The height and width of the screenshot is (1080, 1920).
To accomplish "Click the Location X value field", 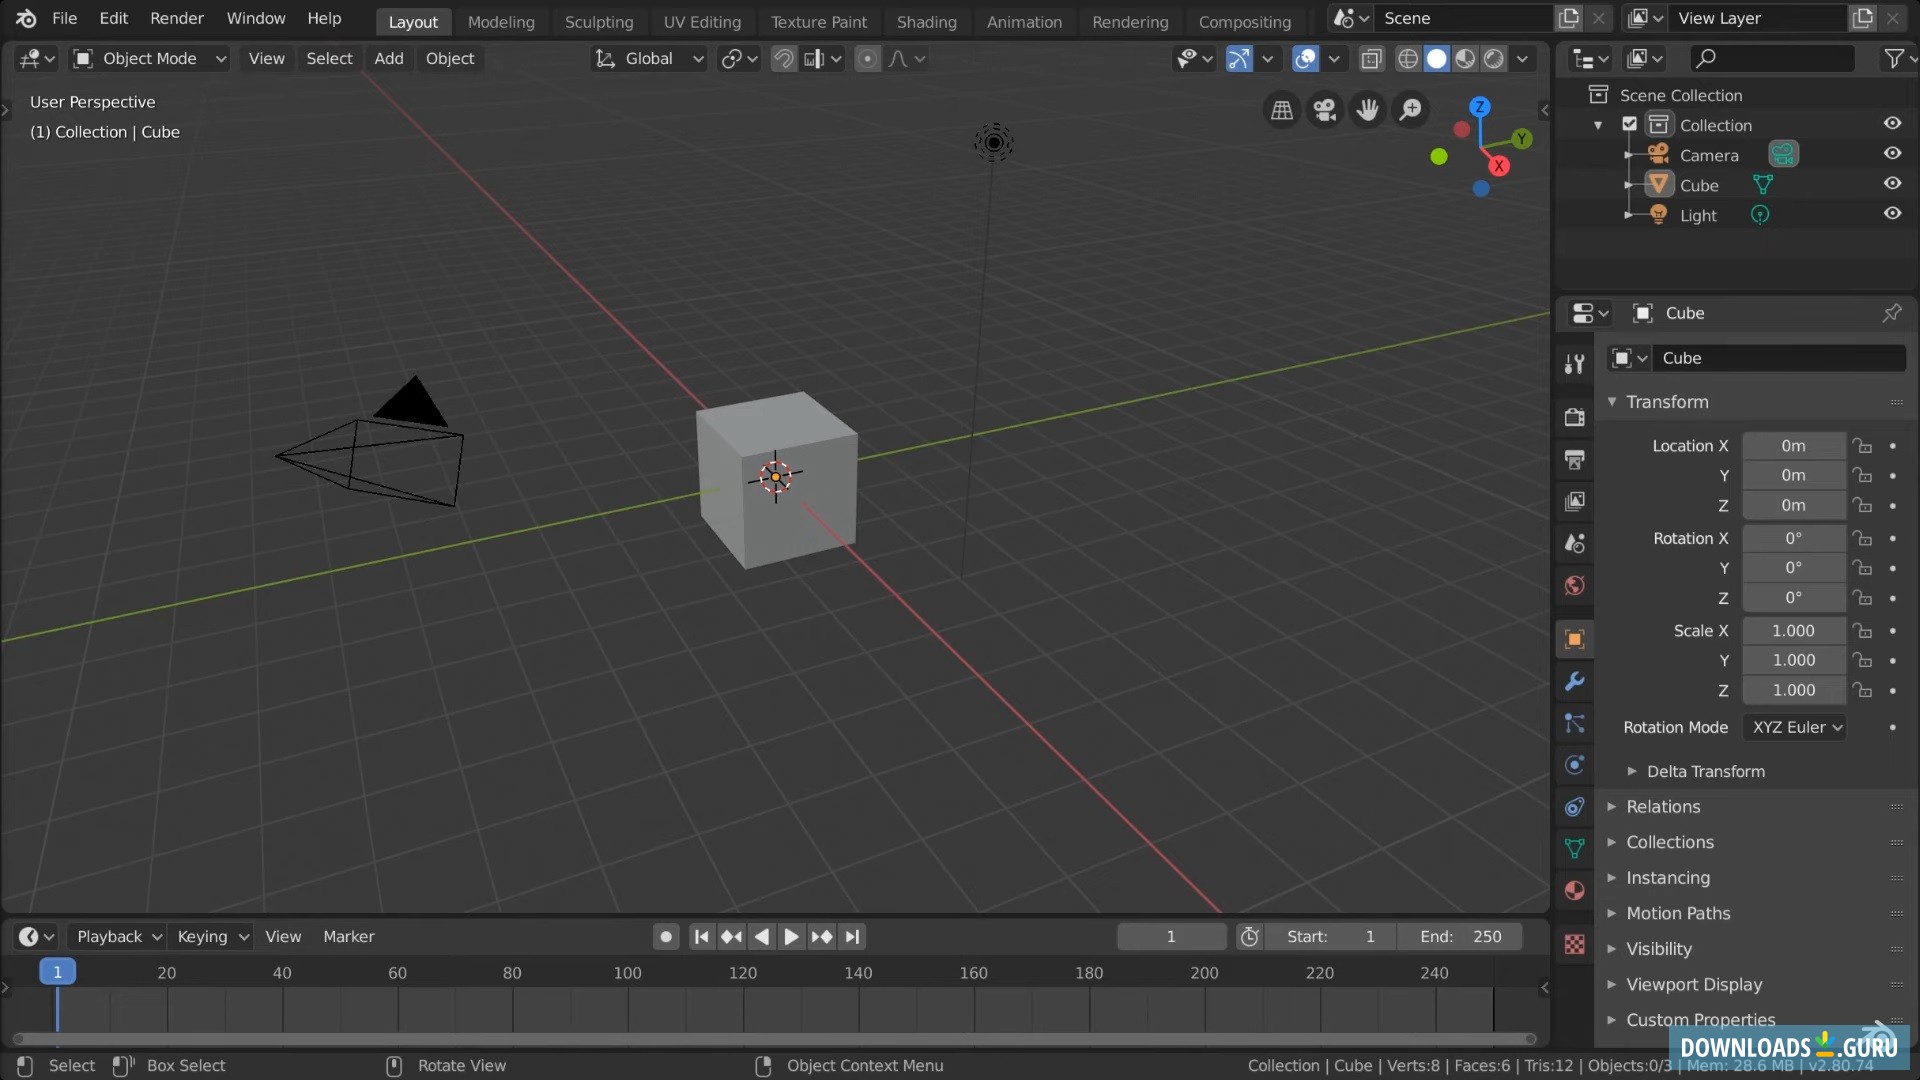I will click(x=1793, y=446).
